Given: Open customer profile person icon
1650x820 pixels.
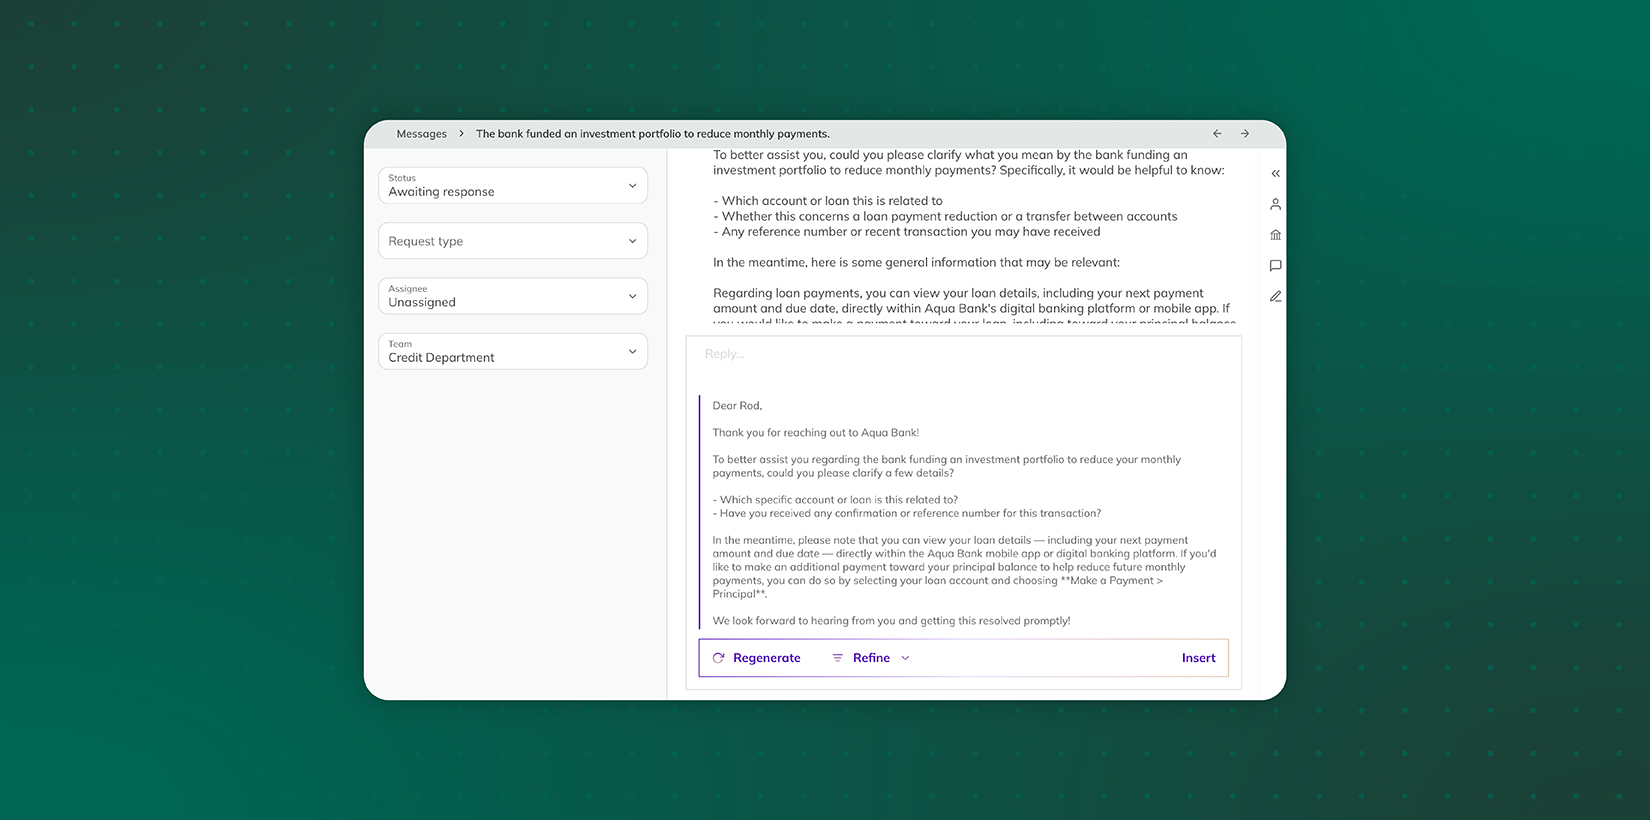Looking at the screenshot, I should [x=1275, y=204].
